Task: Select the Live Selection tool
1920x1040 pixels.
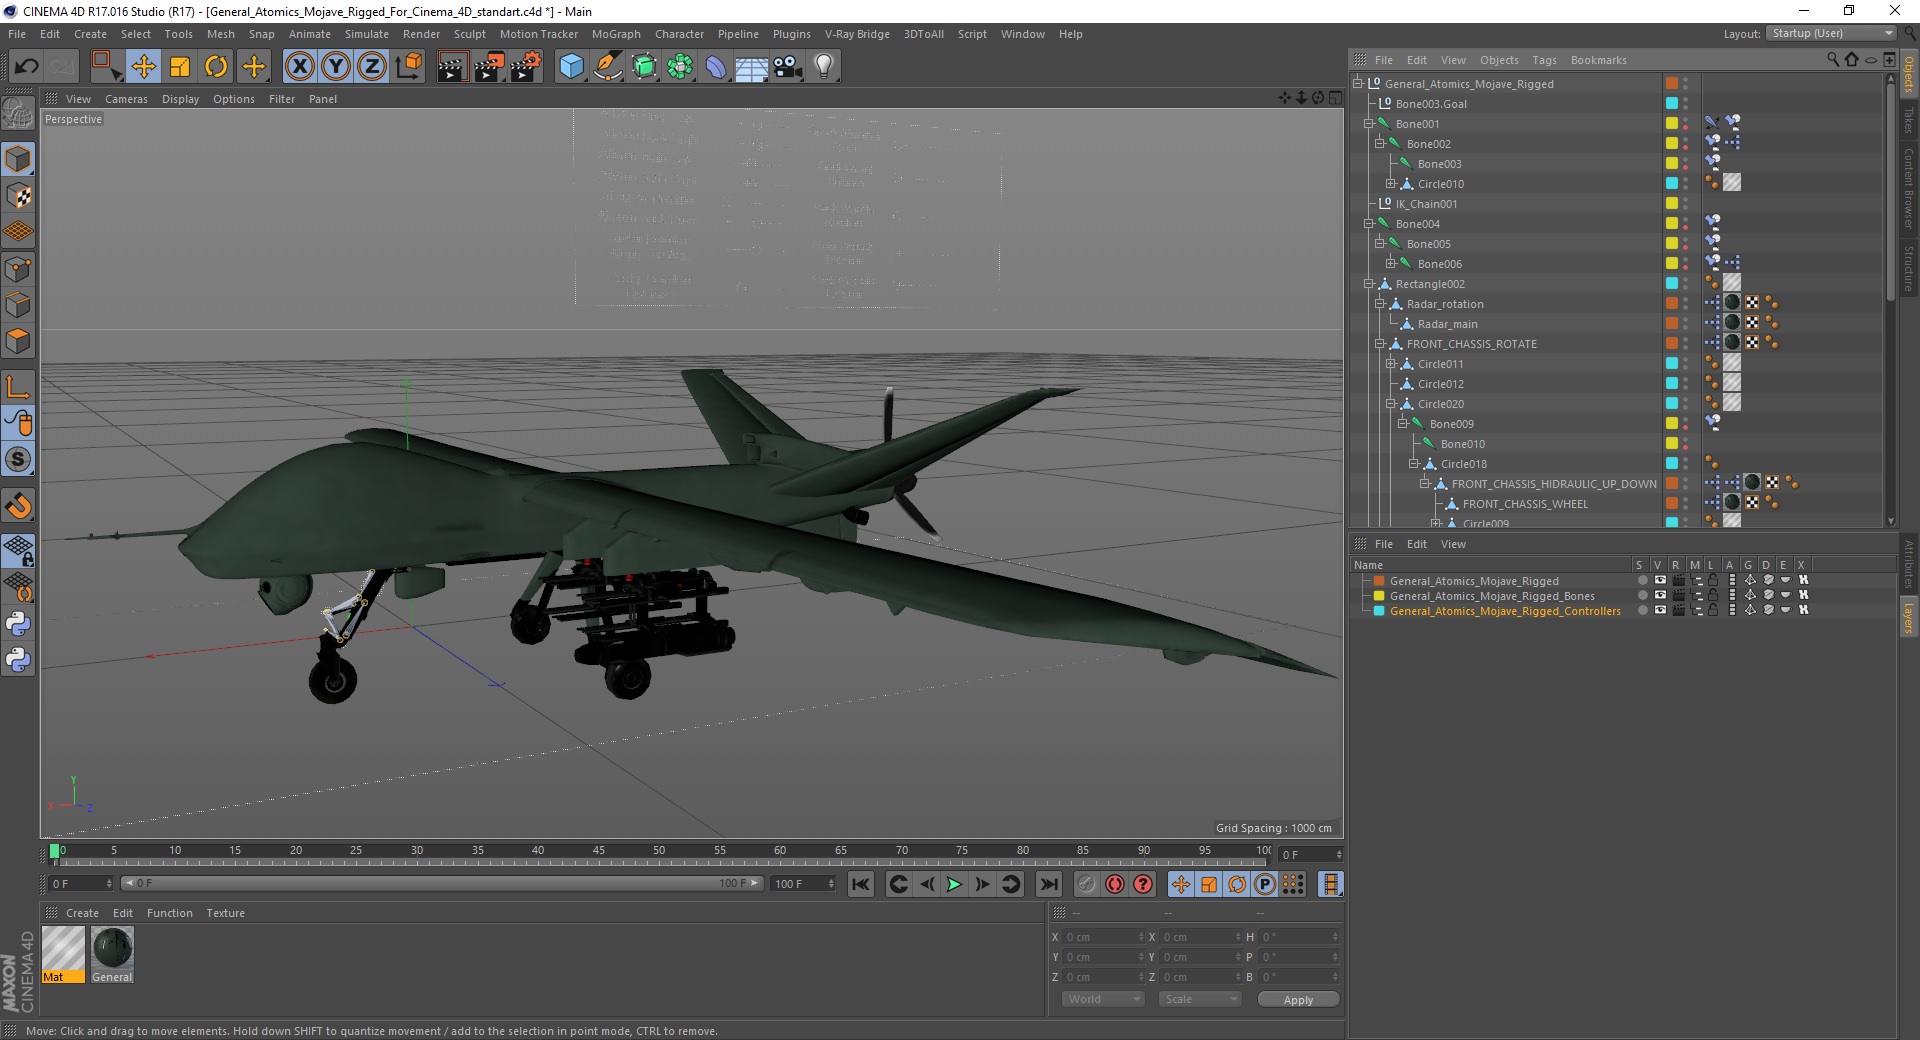Action: click(106, 67)
